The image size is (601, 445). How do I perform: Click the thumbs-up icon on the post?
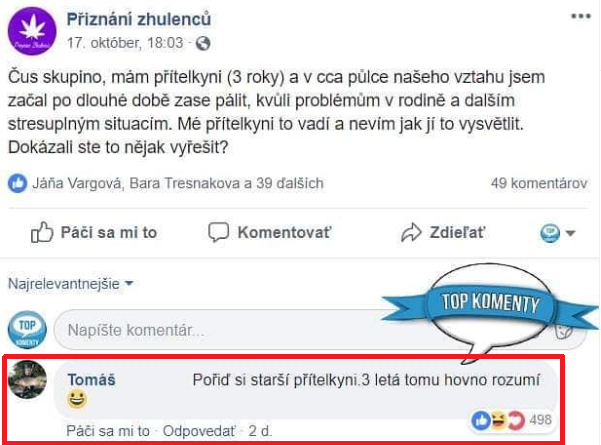coord(42,233)
